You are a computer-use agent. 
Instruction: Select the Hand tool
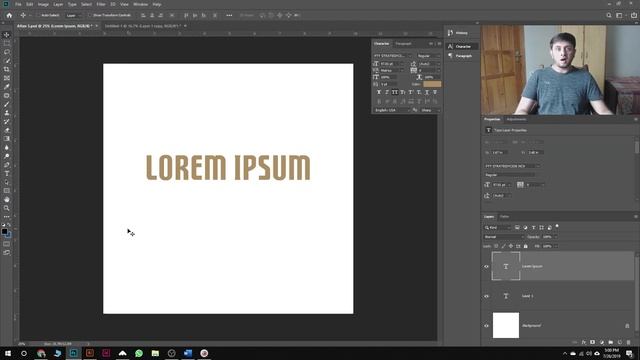point(7,200)
